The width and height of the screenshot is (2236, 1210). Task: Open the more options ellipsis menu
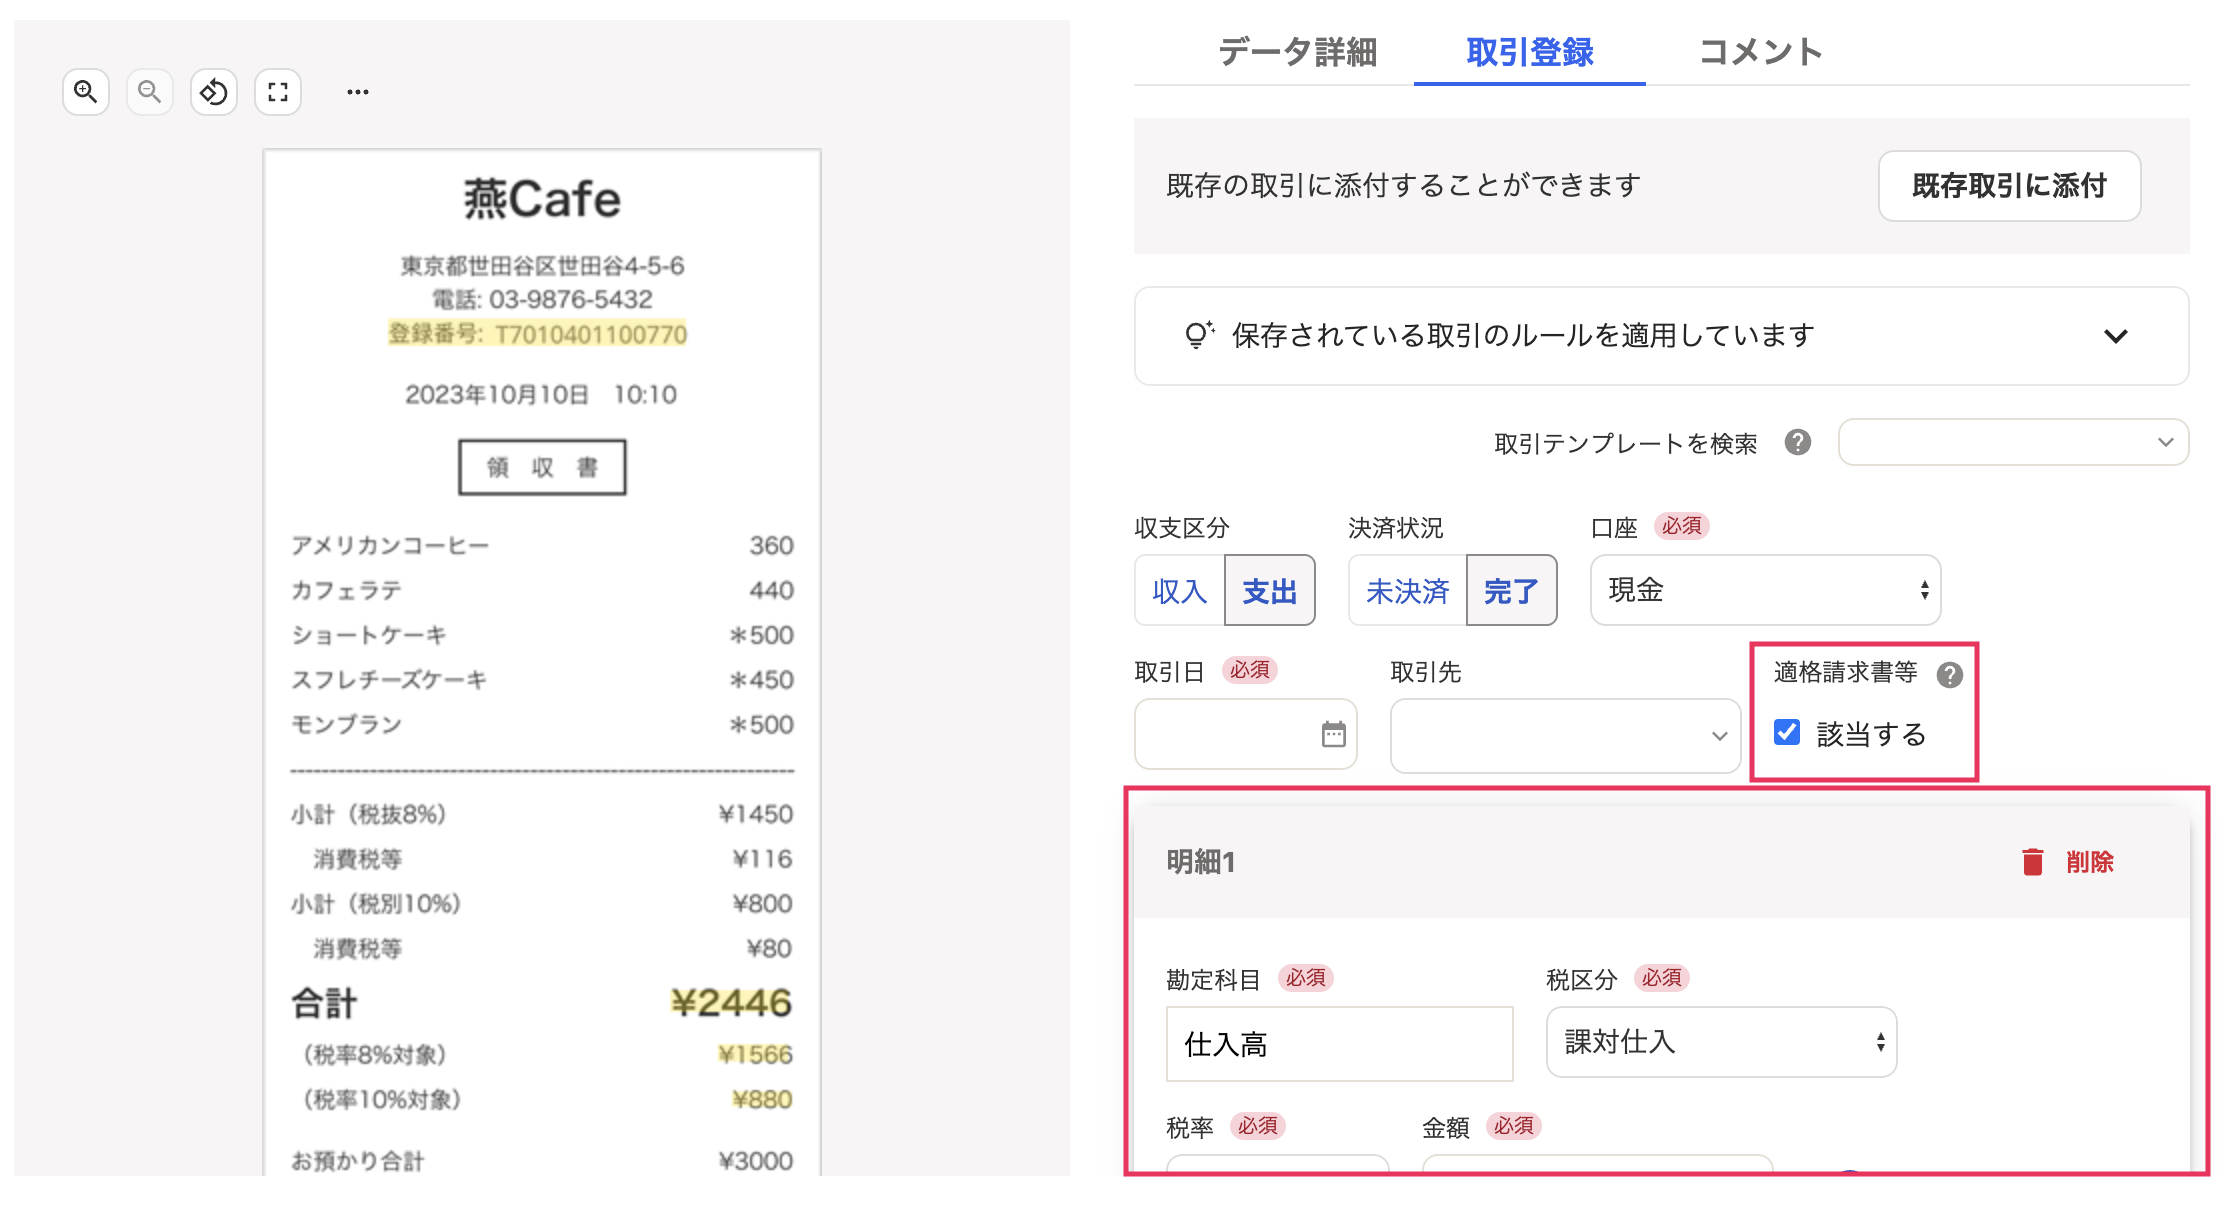(358, 92)
